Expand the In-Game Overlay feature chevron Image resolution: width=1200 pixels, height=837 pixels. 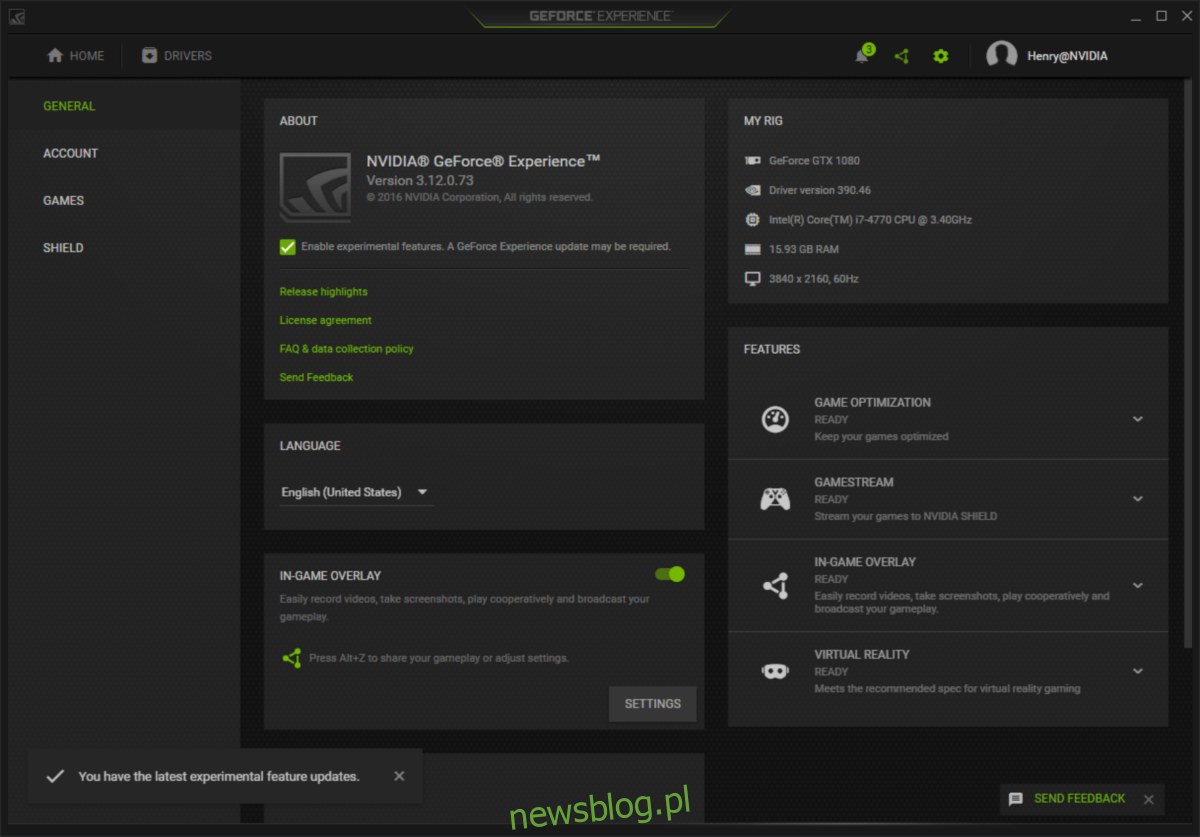coord(1137,585)
